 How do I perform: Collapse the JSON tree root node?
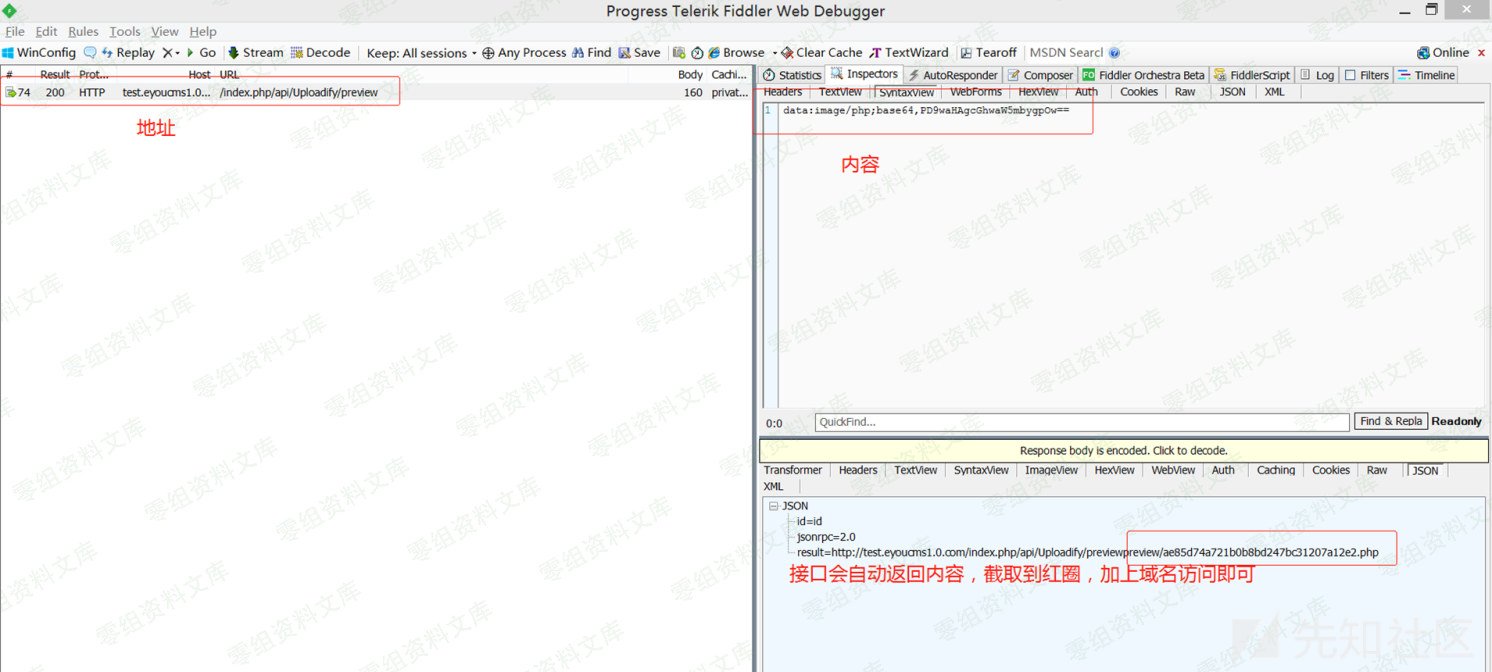[773, 506]
